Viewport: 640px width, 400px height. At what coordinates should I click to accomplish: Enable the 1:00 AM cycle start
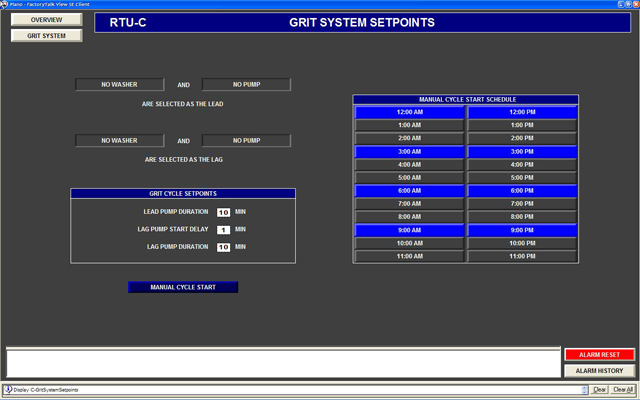click(x=409, y=125)
